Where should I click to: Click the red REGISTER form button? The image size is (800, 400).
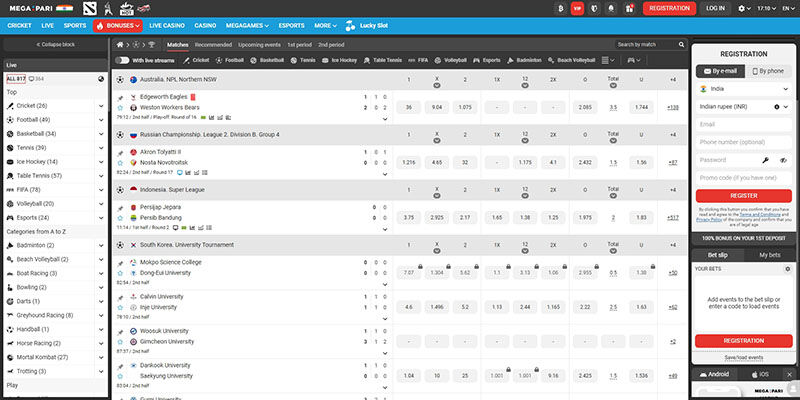point(743,196)
